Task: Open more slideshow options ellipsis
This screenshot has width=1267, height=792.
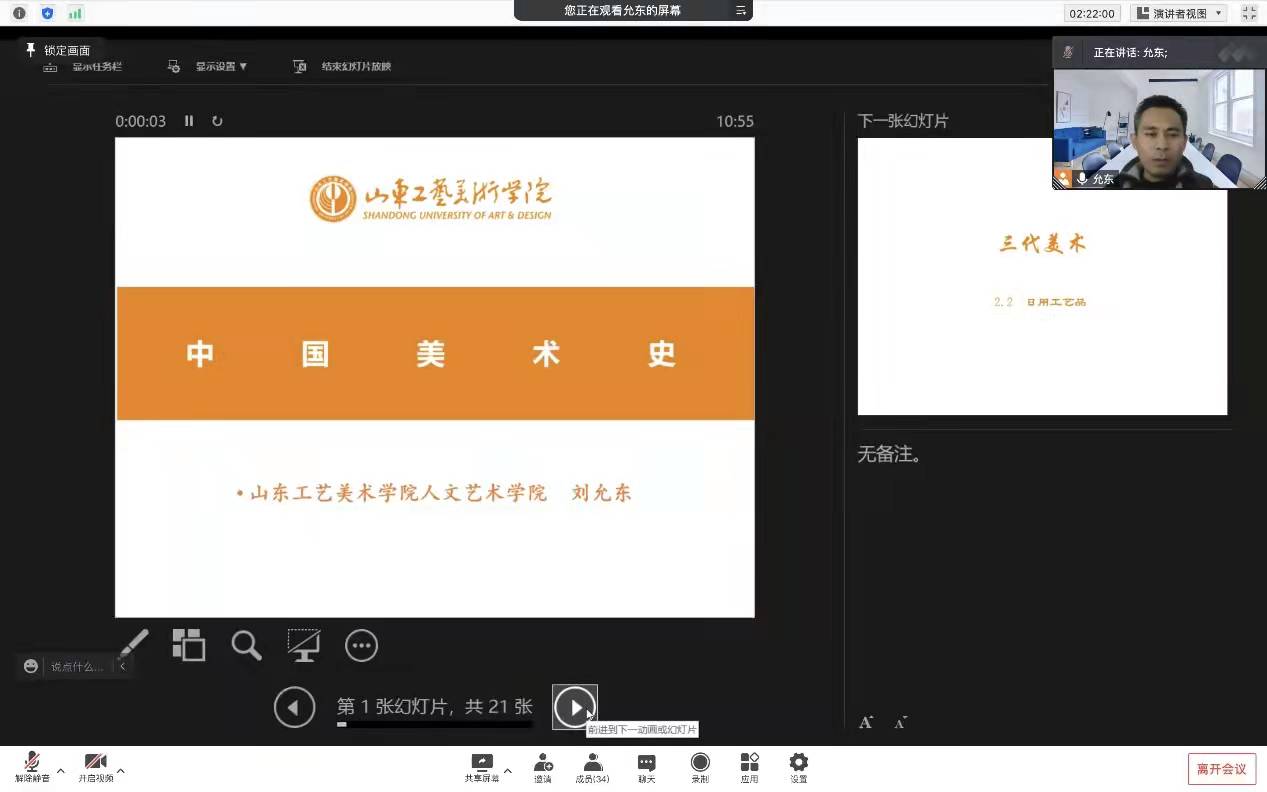Action: 361,645
